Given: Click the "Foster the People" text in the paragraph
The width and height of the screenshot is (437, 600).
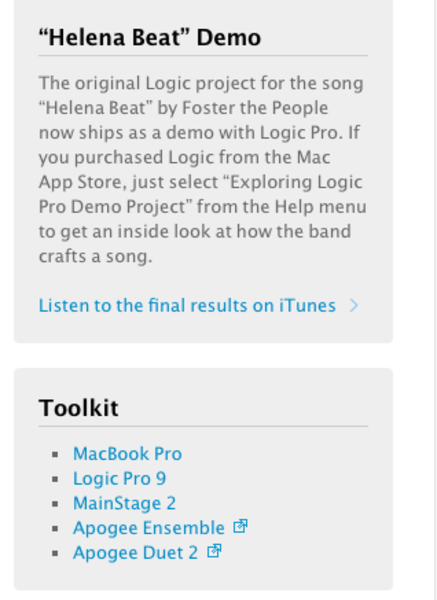Looking at the screenshot, I should 255,108.
